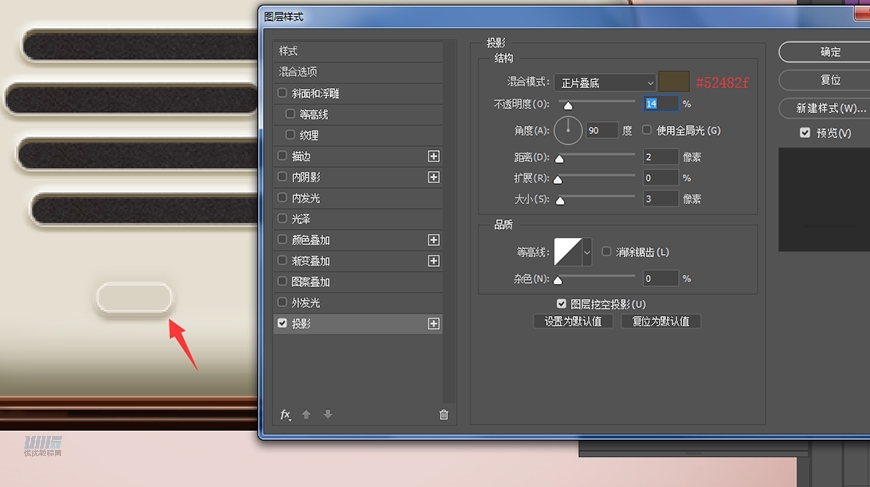Click the 角度 angle dial

coord(568,130)
